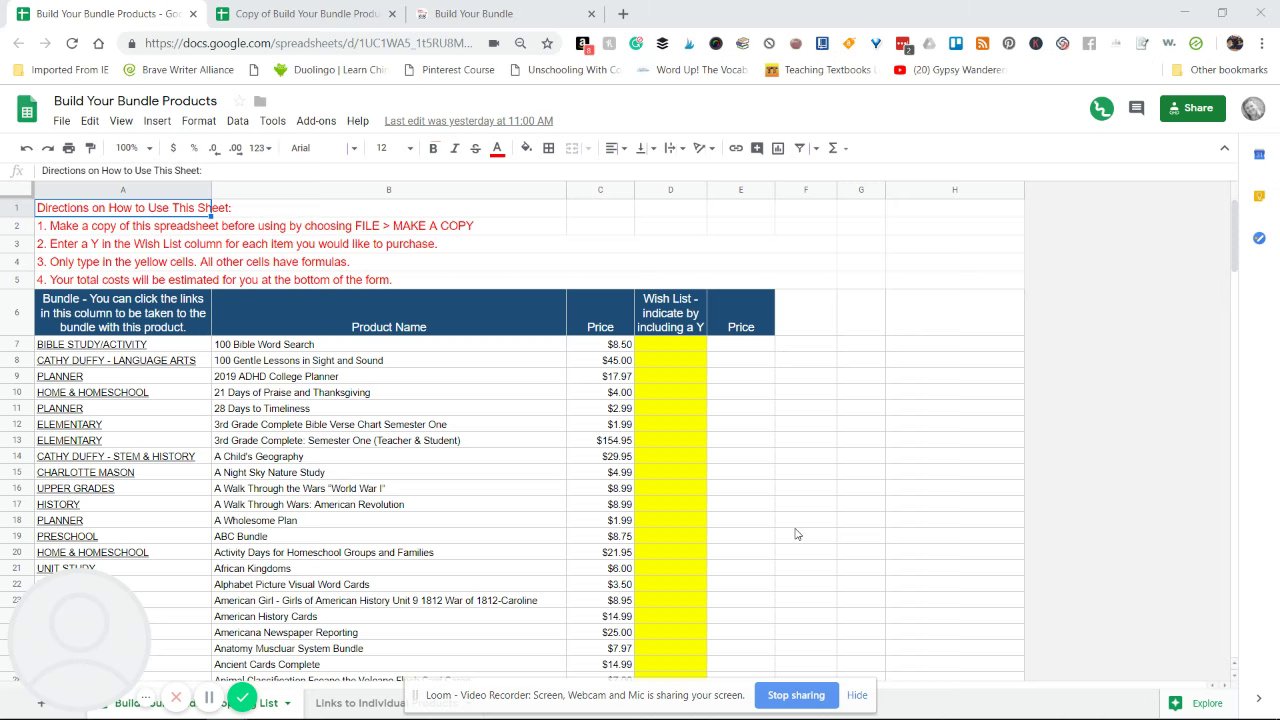The image size is (1280, 720).
Task: Open the Arial font dropdown
Action: tap(323, 148)
